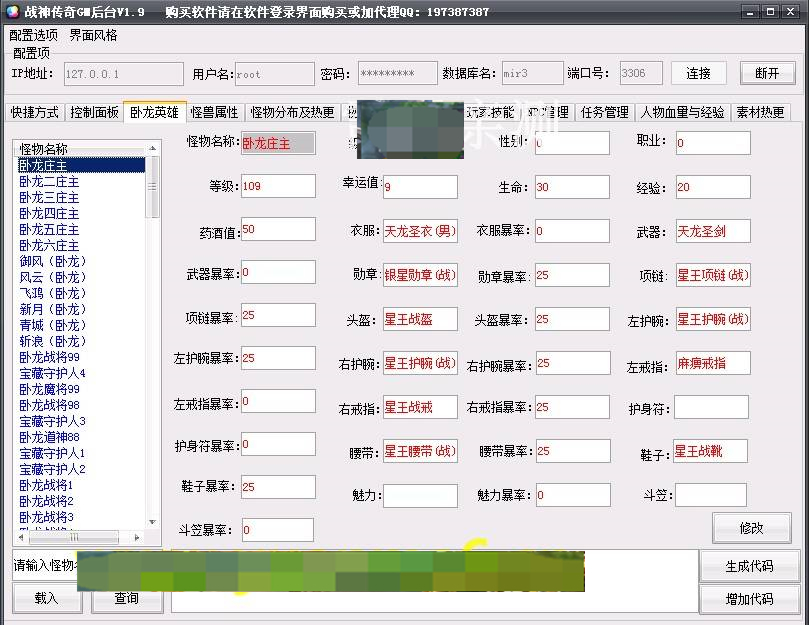Open the 怪兽属性 tab
The width and height of the screenshot is (810, 625).
pos(214,112)
